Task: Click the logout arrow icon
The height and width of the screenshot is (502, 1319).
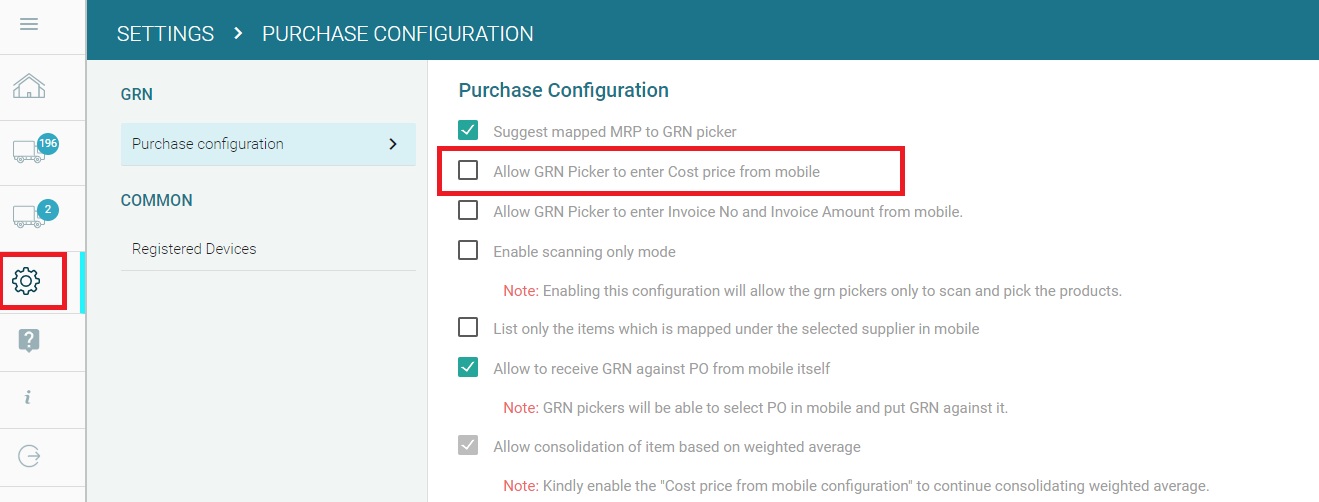Action: (x=29, y=456)
